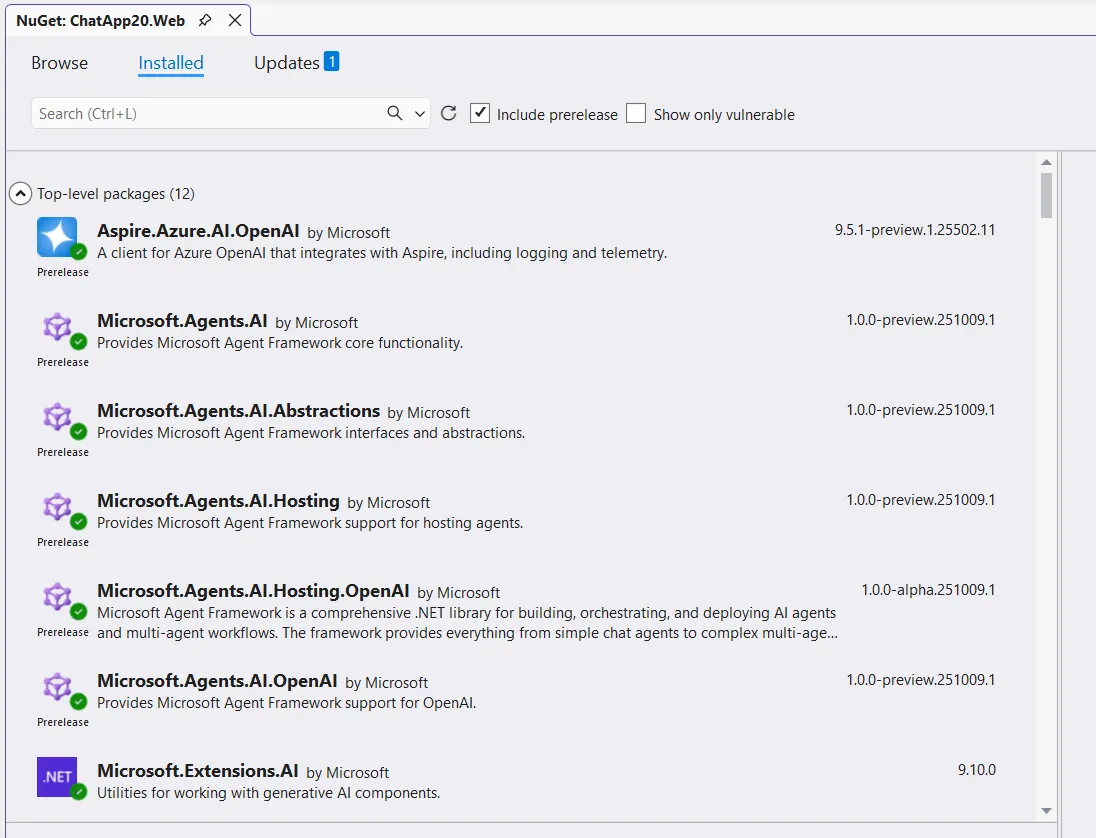Enable Show only vulnerable

pyautogui.click(x=636, y=113)
